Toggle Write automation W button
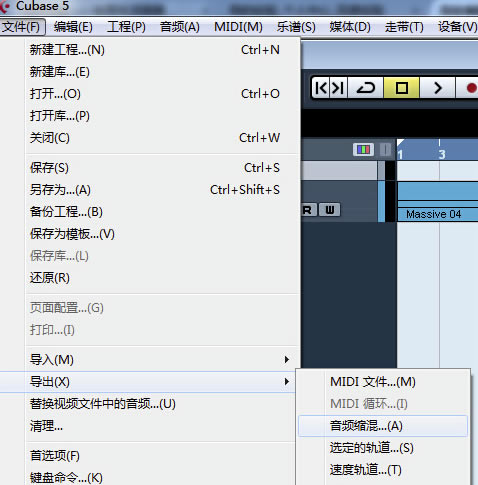478x485 pixels. 329,210
